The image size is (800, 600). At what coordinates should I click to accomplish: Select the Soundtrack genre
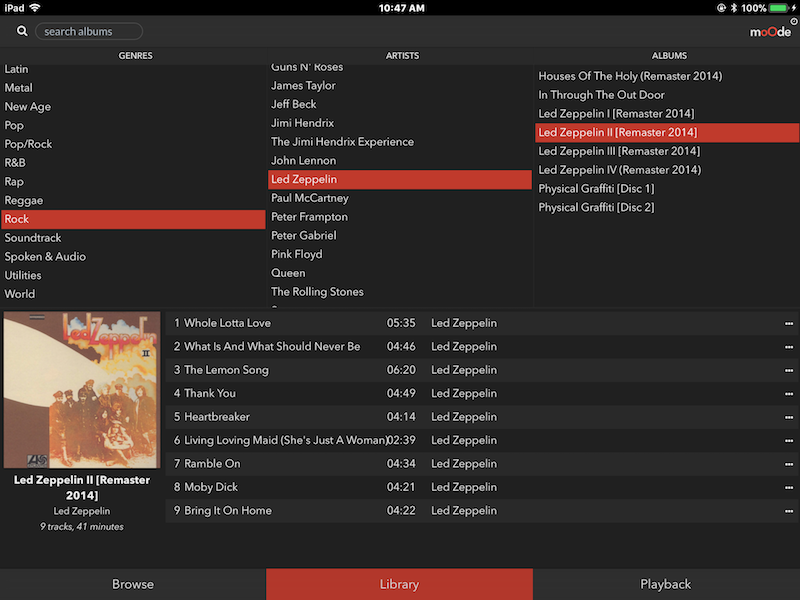point(133,238)
